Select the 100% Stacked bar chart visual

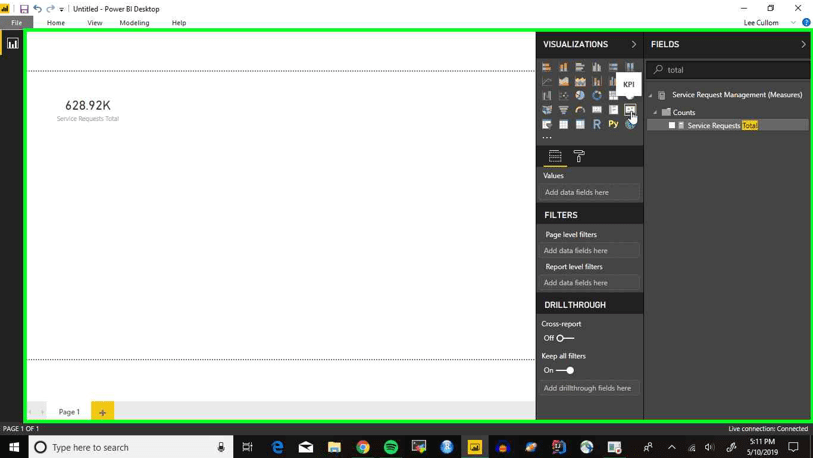[613, 67]
